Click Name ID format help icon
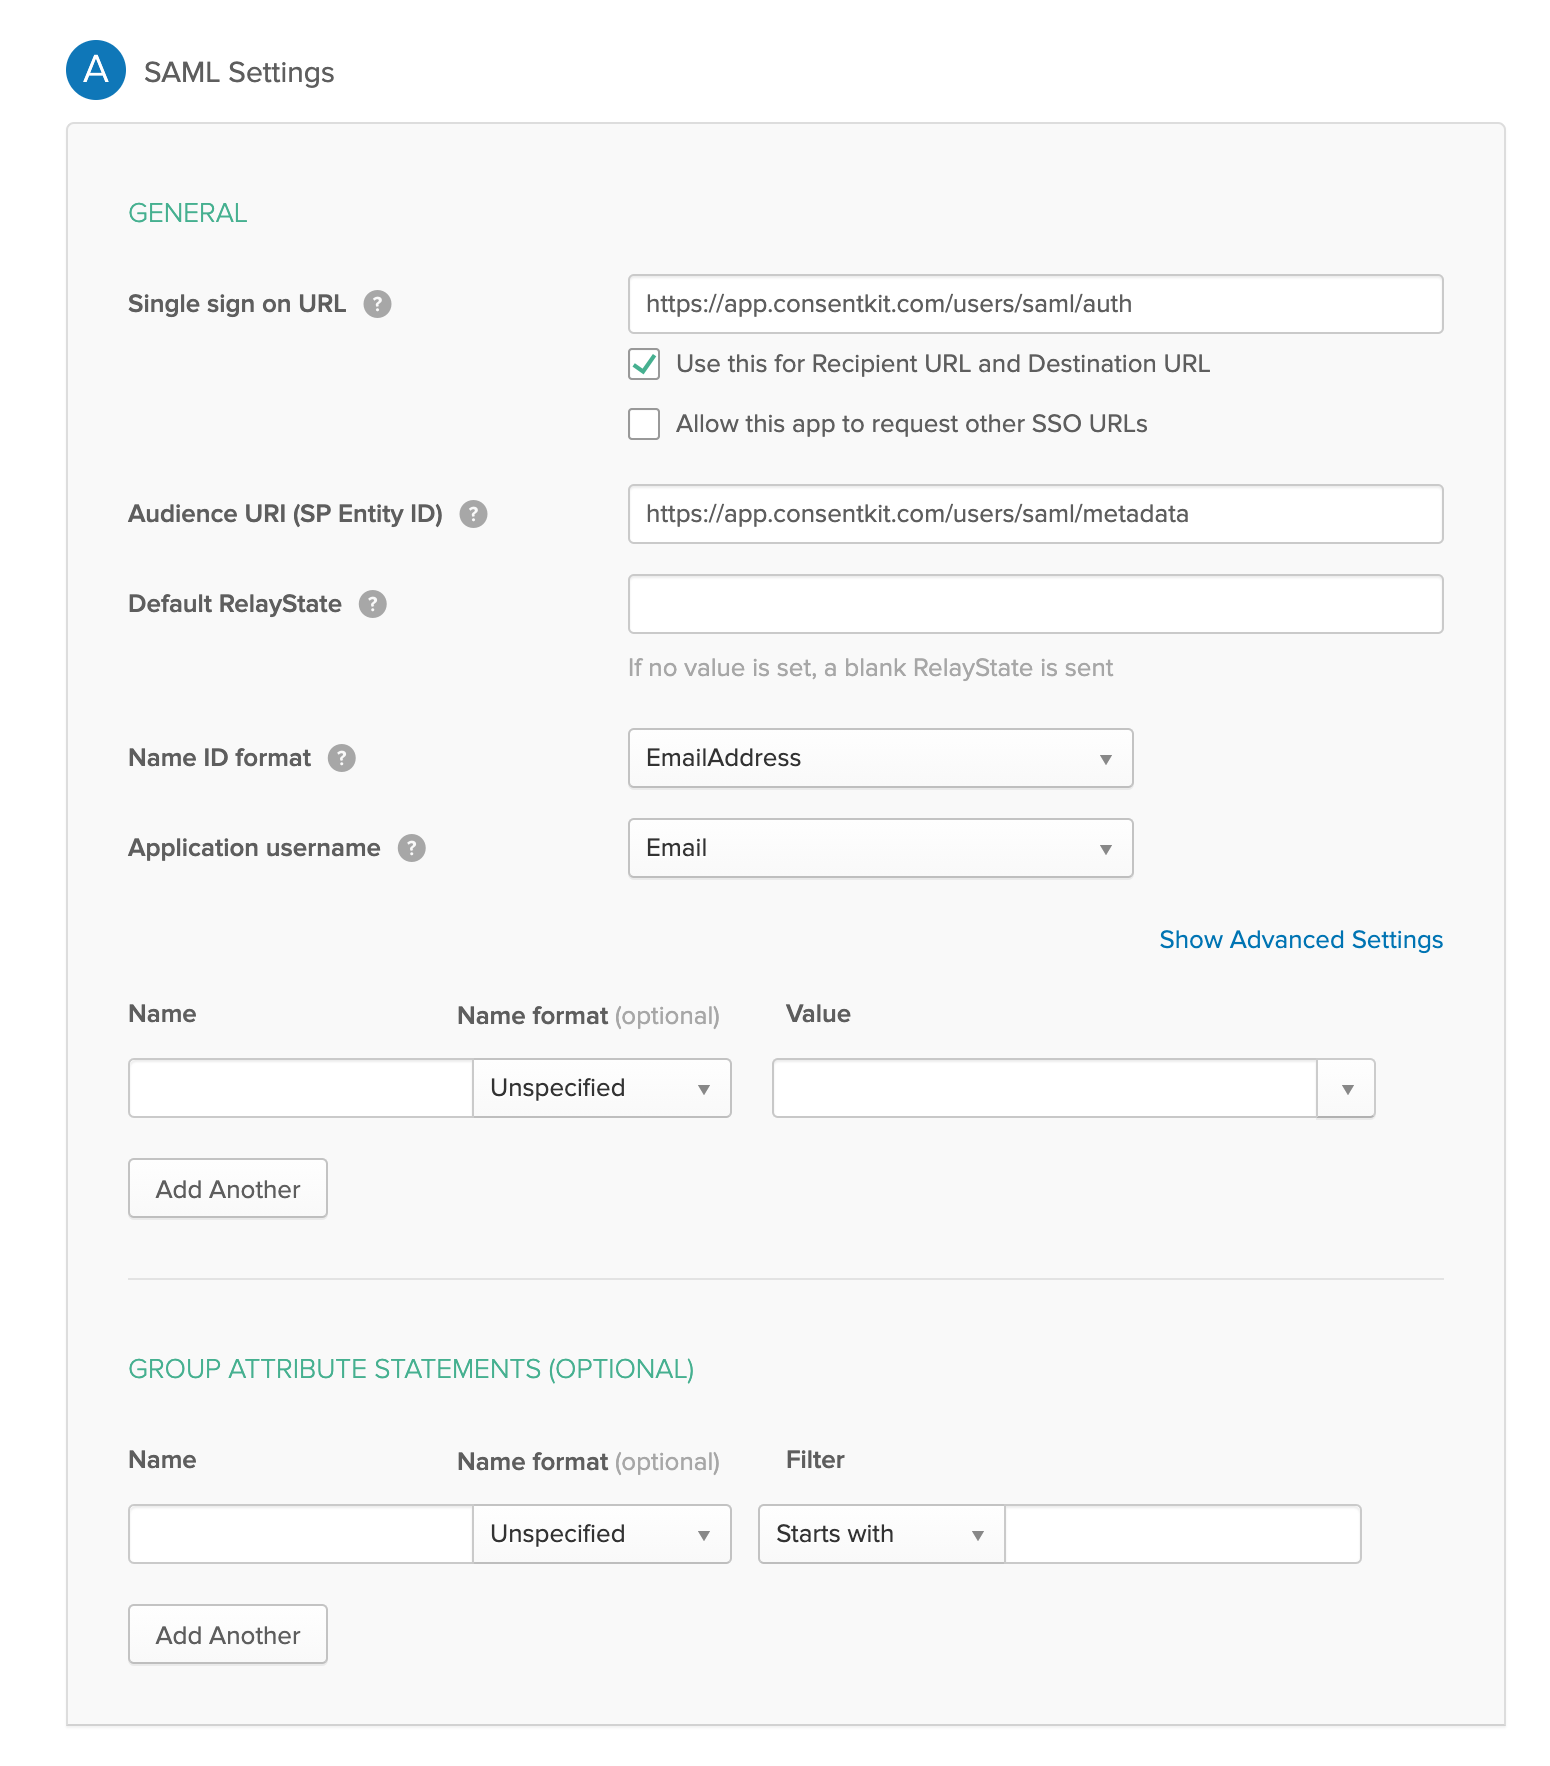1550x1766 pixels. pos(342,758)
